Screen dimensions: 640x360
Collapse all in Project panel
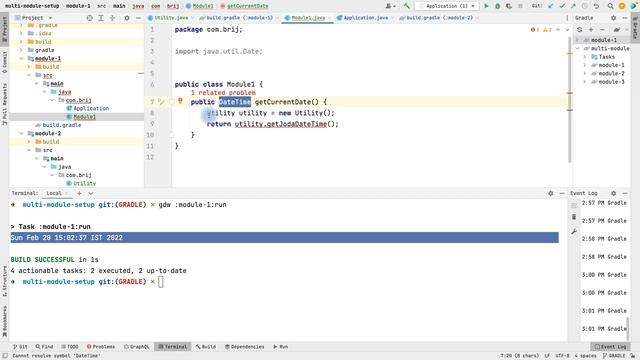coord(112,18)
